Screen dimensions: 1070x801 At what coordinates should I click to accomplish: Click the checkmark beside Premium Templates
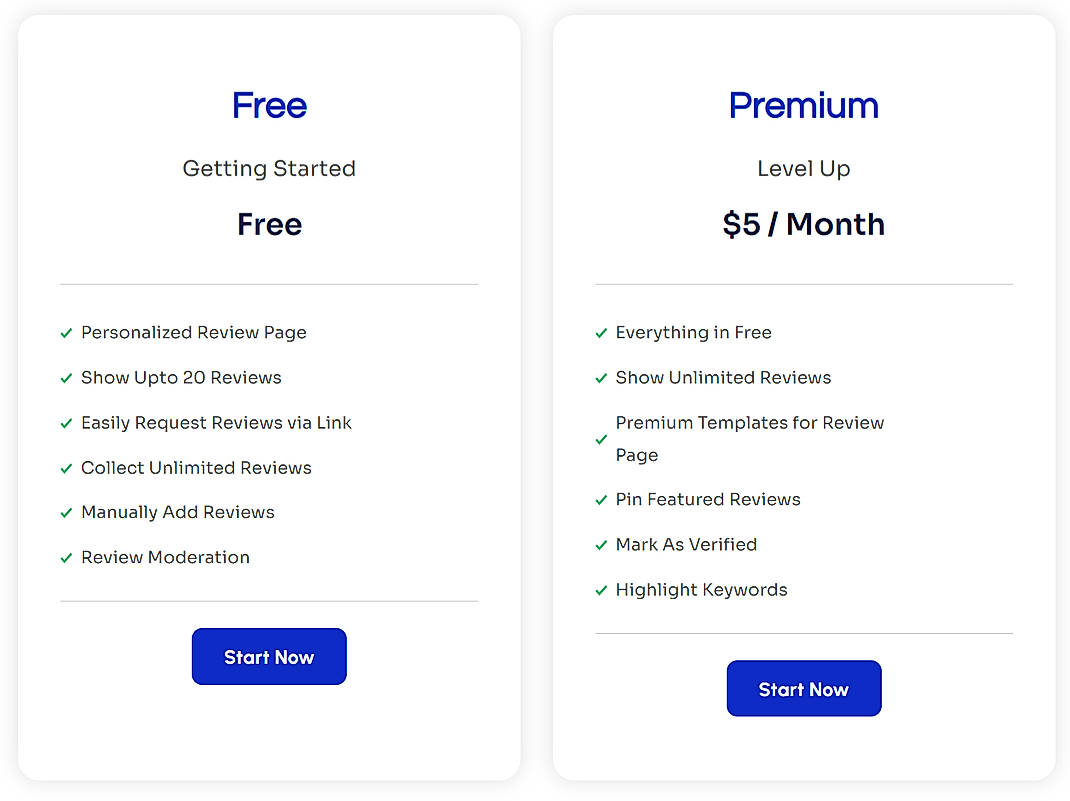(x=601, y=439)
